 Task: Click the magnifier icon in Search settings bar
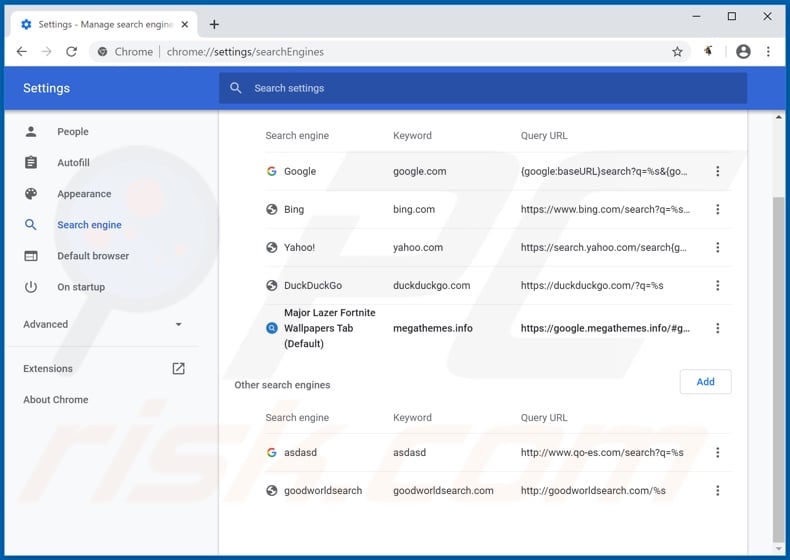click(x=235, y=88)
